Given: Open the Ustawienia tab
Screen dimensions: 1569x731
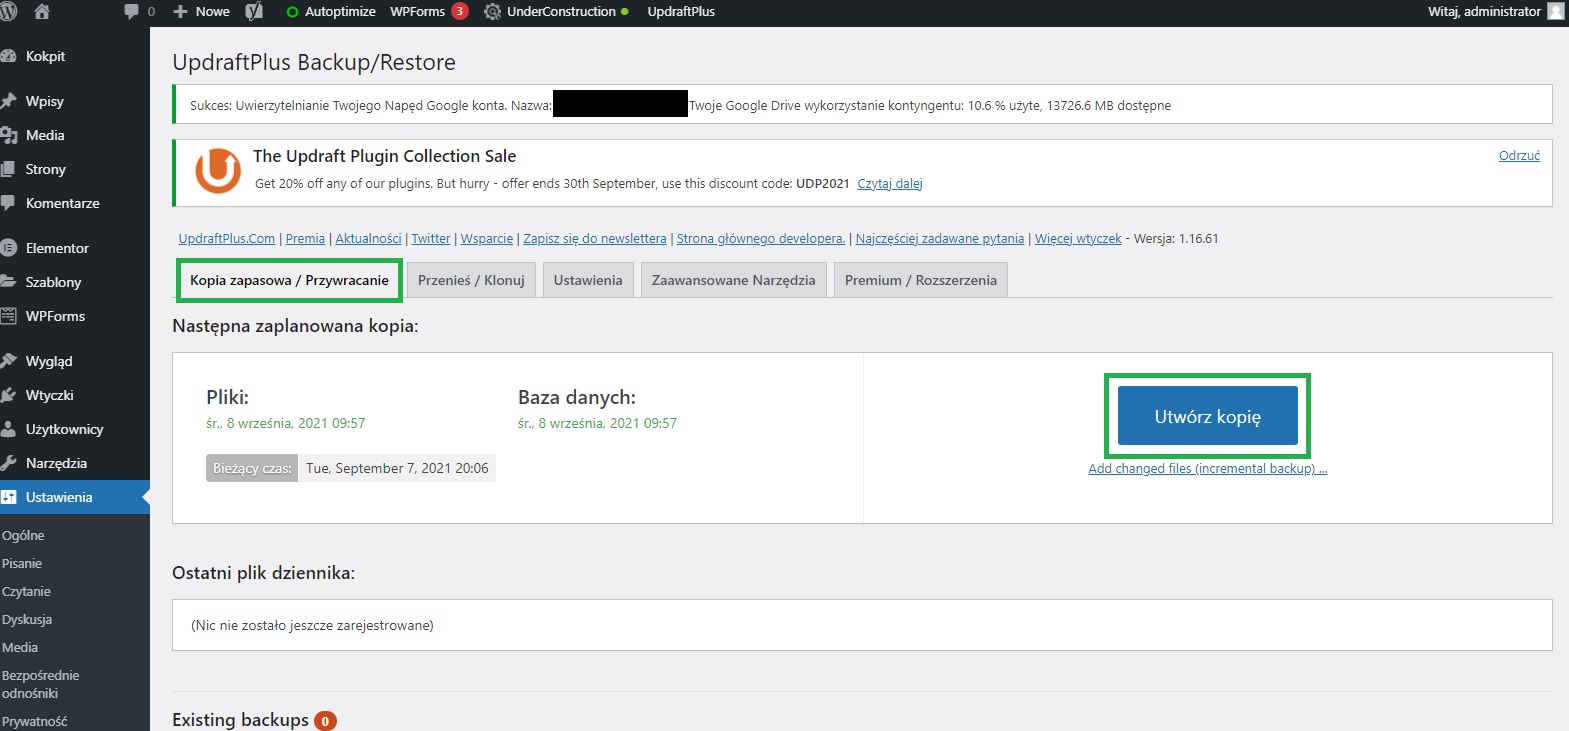Looking at the screenshot, I should click(588, 280).
